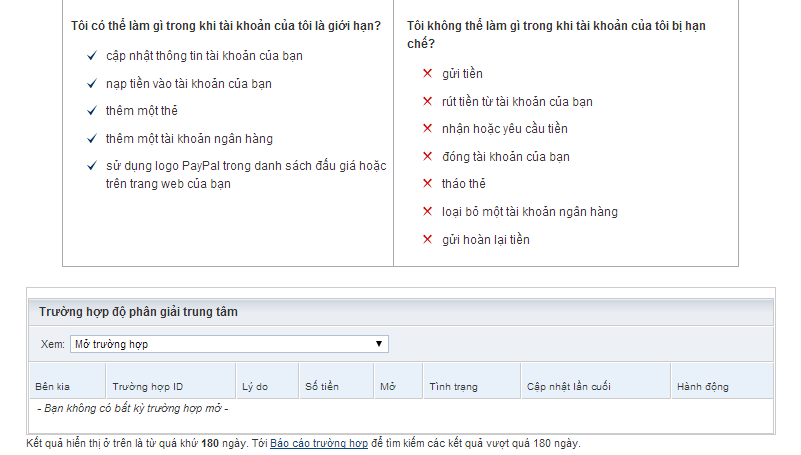801x455 pixels.
Task: Click the "Số tiền" column header
Action: [x=337, y=381]
